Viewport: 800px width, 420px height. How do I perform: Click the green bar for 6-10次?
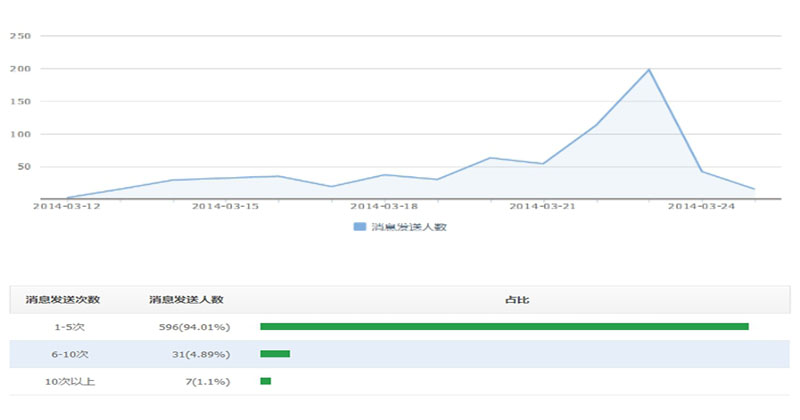point(275,353)
